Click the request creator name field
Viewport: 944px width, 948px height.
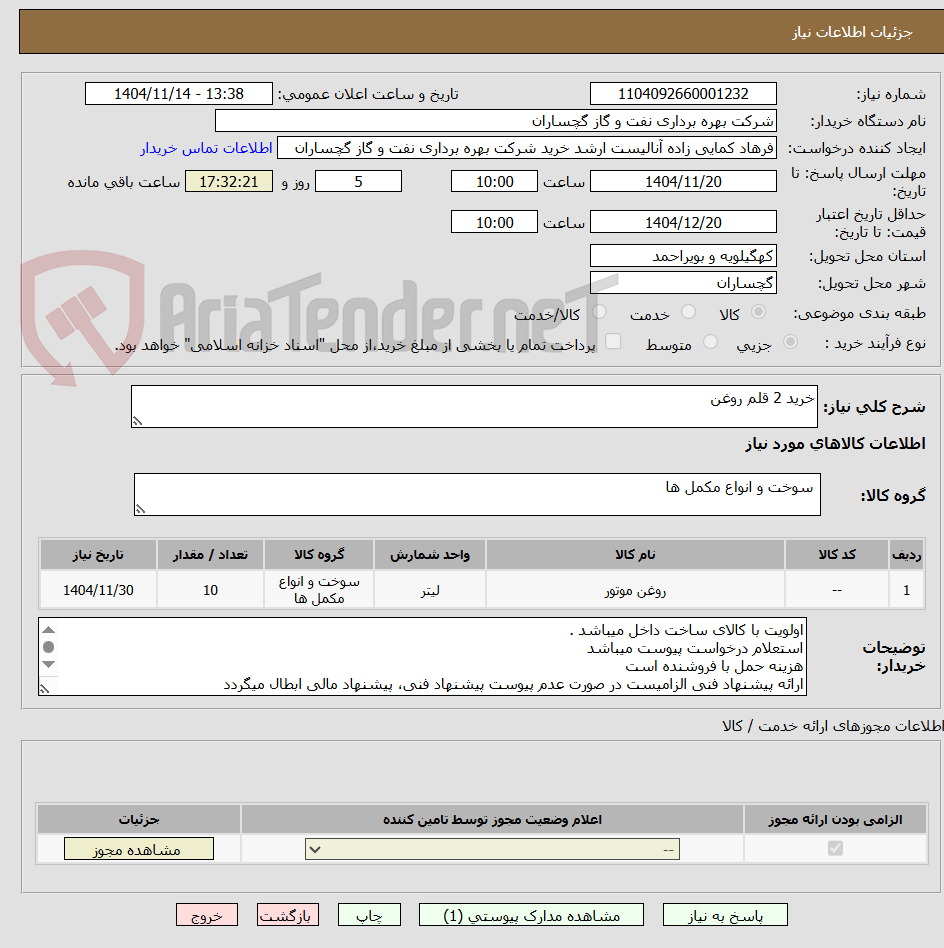click(527, 148)
